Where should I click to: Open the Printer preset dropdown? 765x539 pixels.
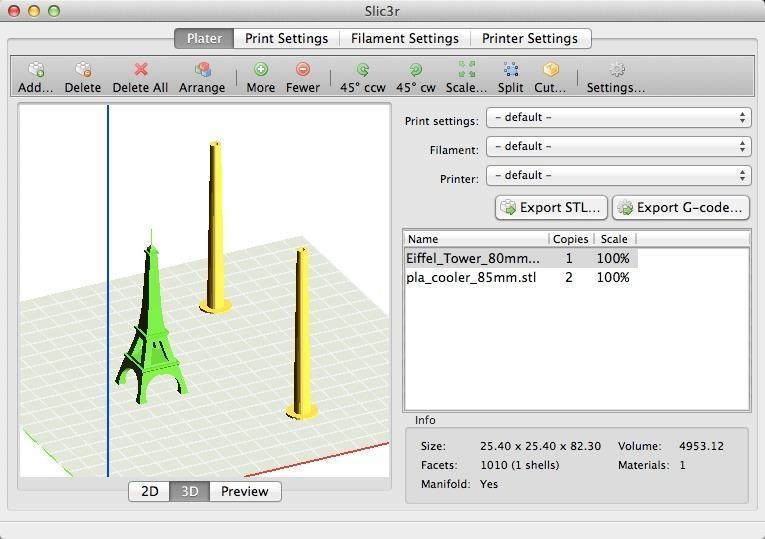pos(619,176)
